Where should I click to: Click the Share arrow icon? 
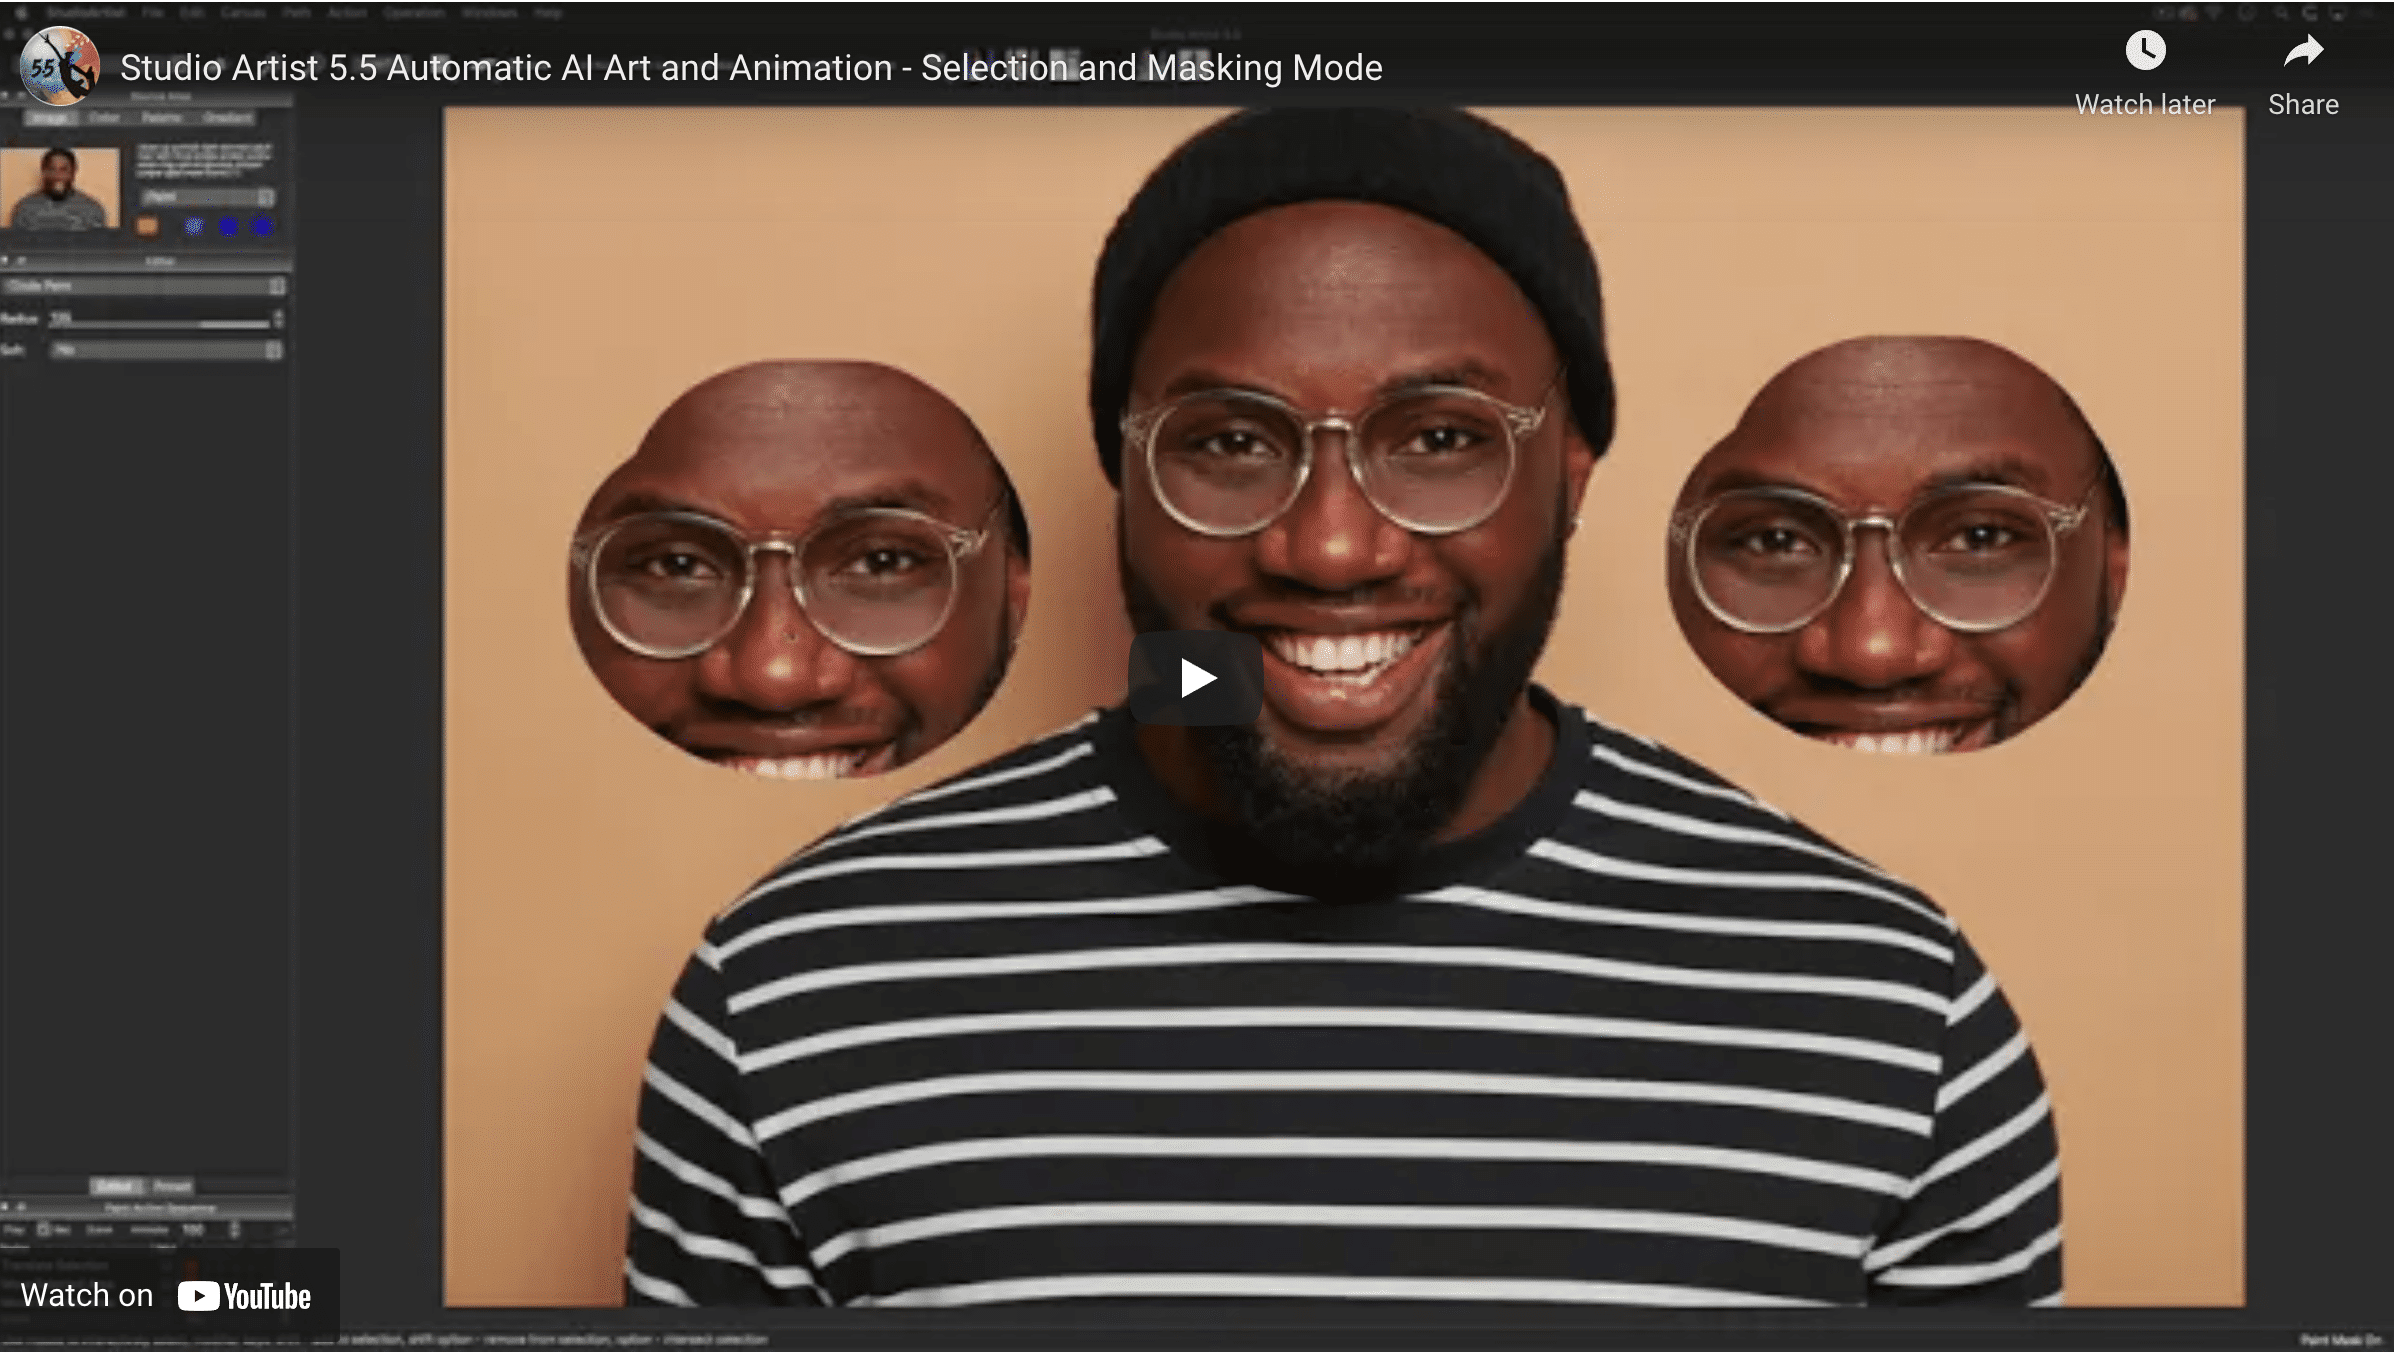click(2302, 50)
